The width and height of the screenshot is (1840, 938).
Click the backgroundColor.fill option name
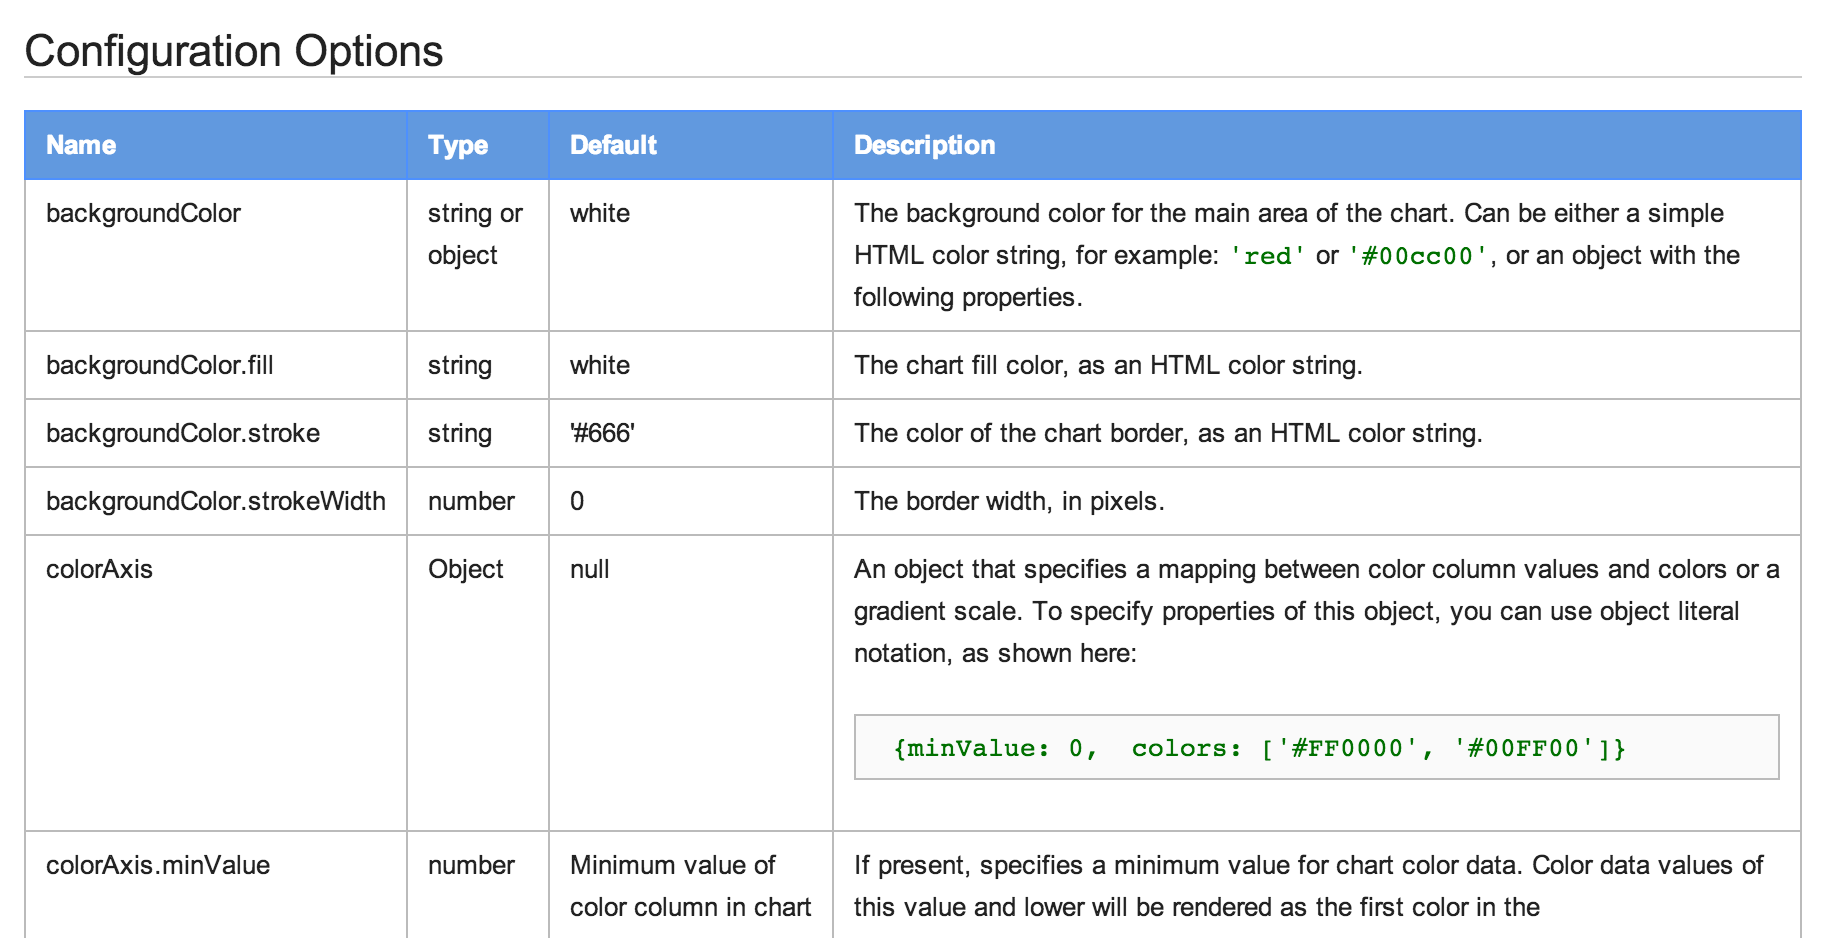coord(159,365)
